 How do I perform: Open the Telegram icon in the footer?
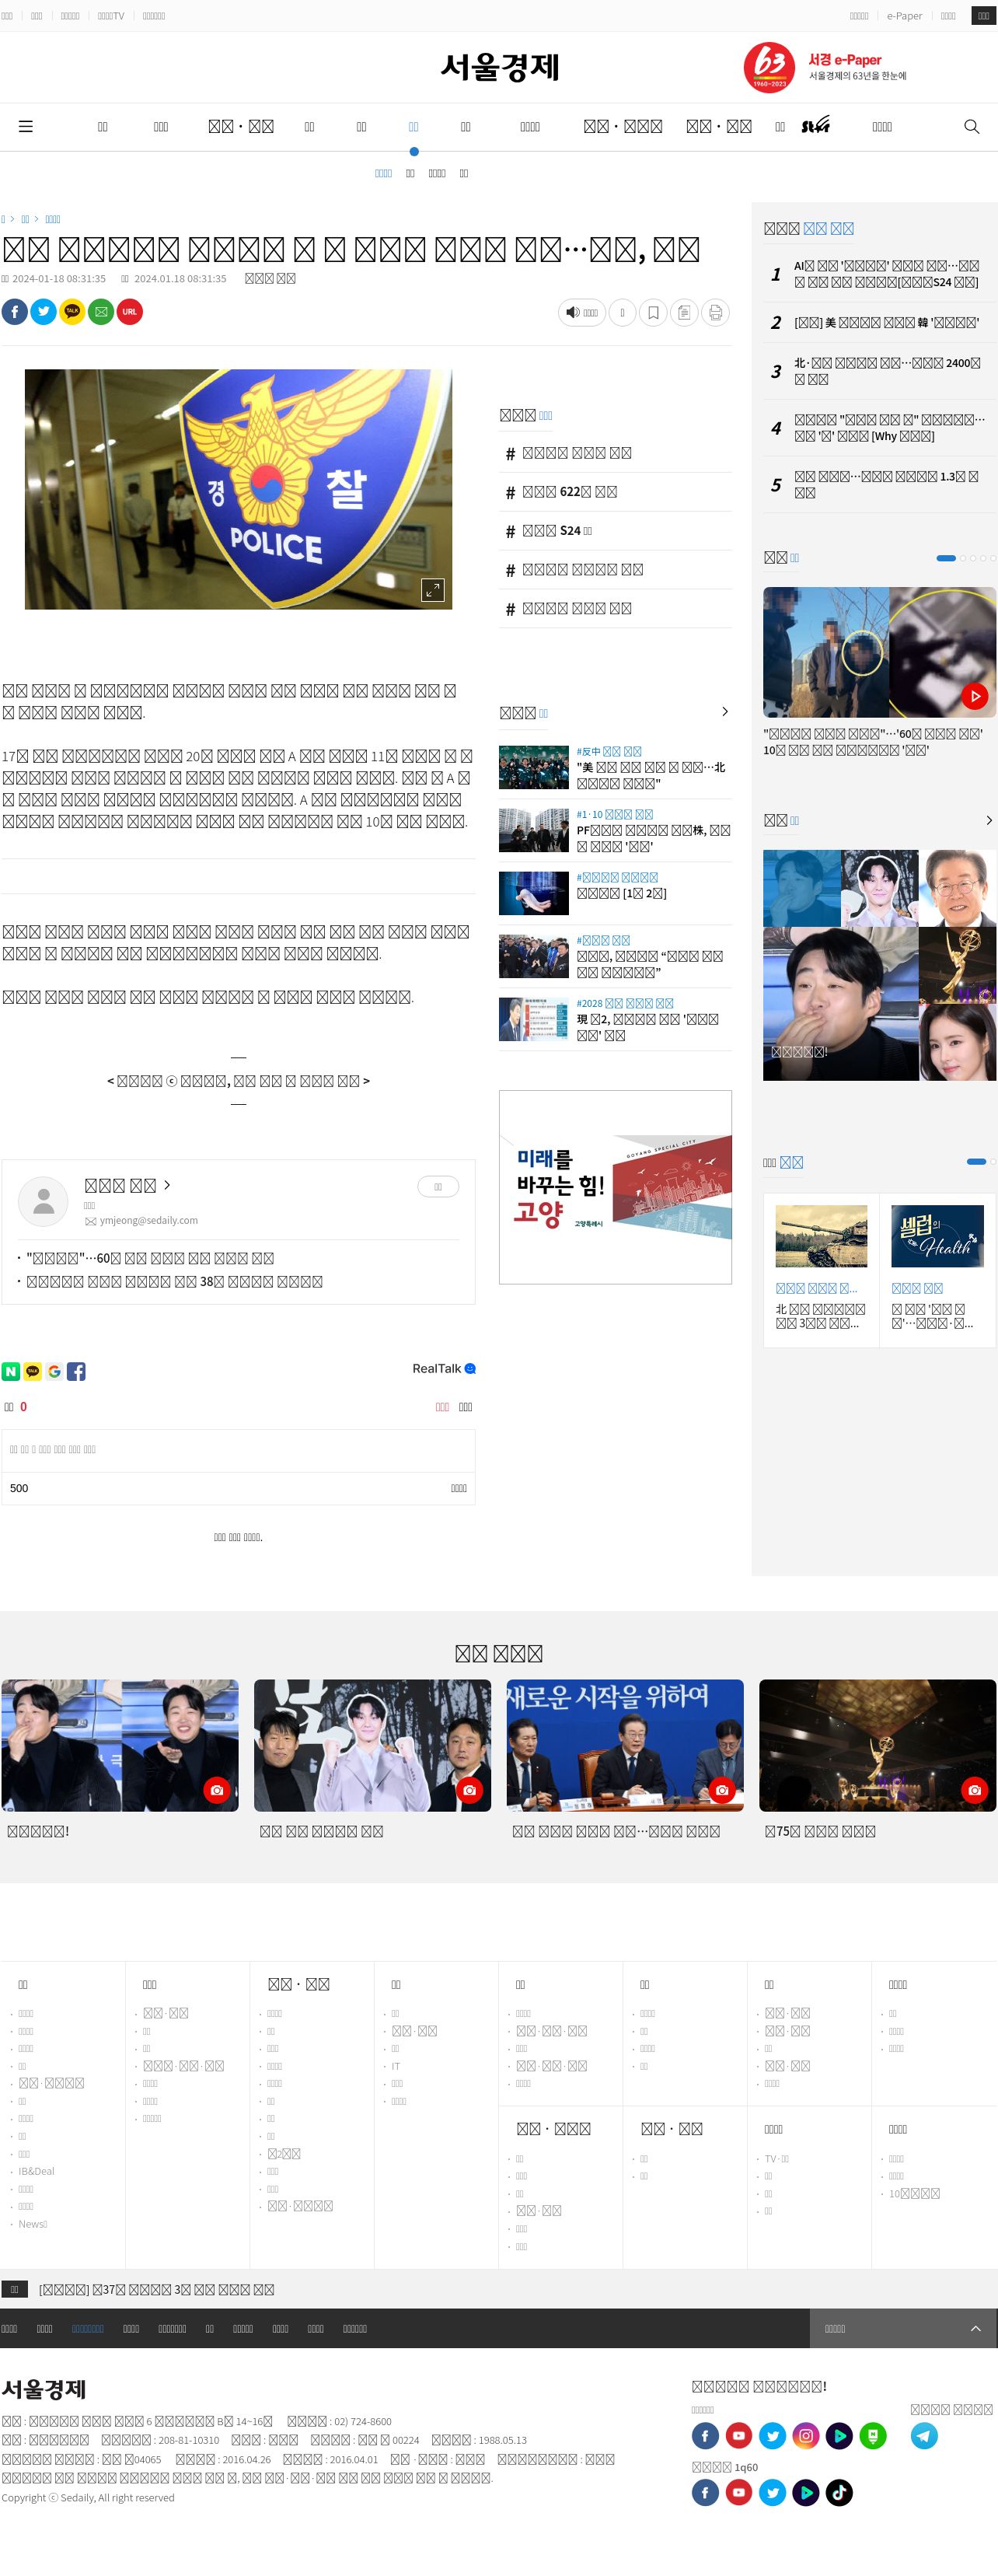click(924, 2436)
